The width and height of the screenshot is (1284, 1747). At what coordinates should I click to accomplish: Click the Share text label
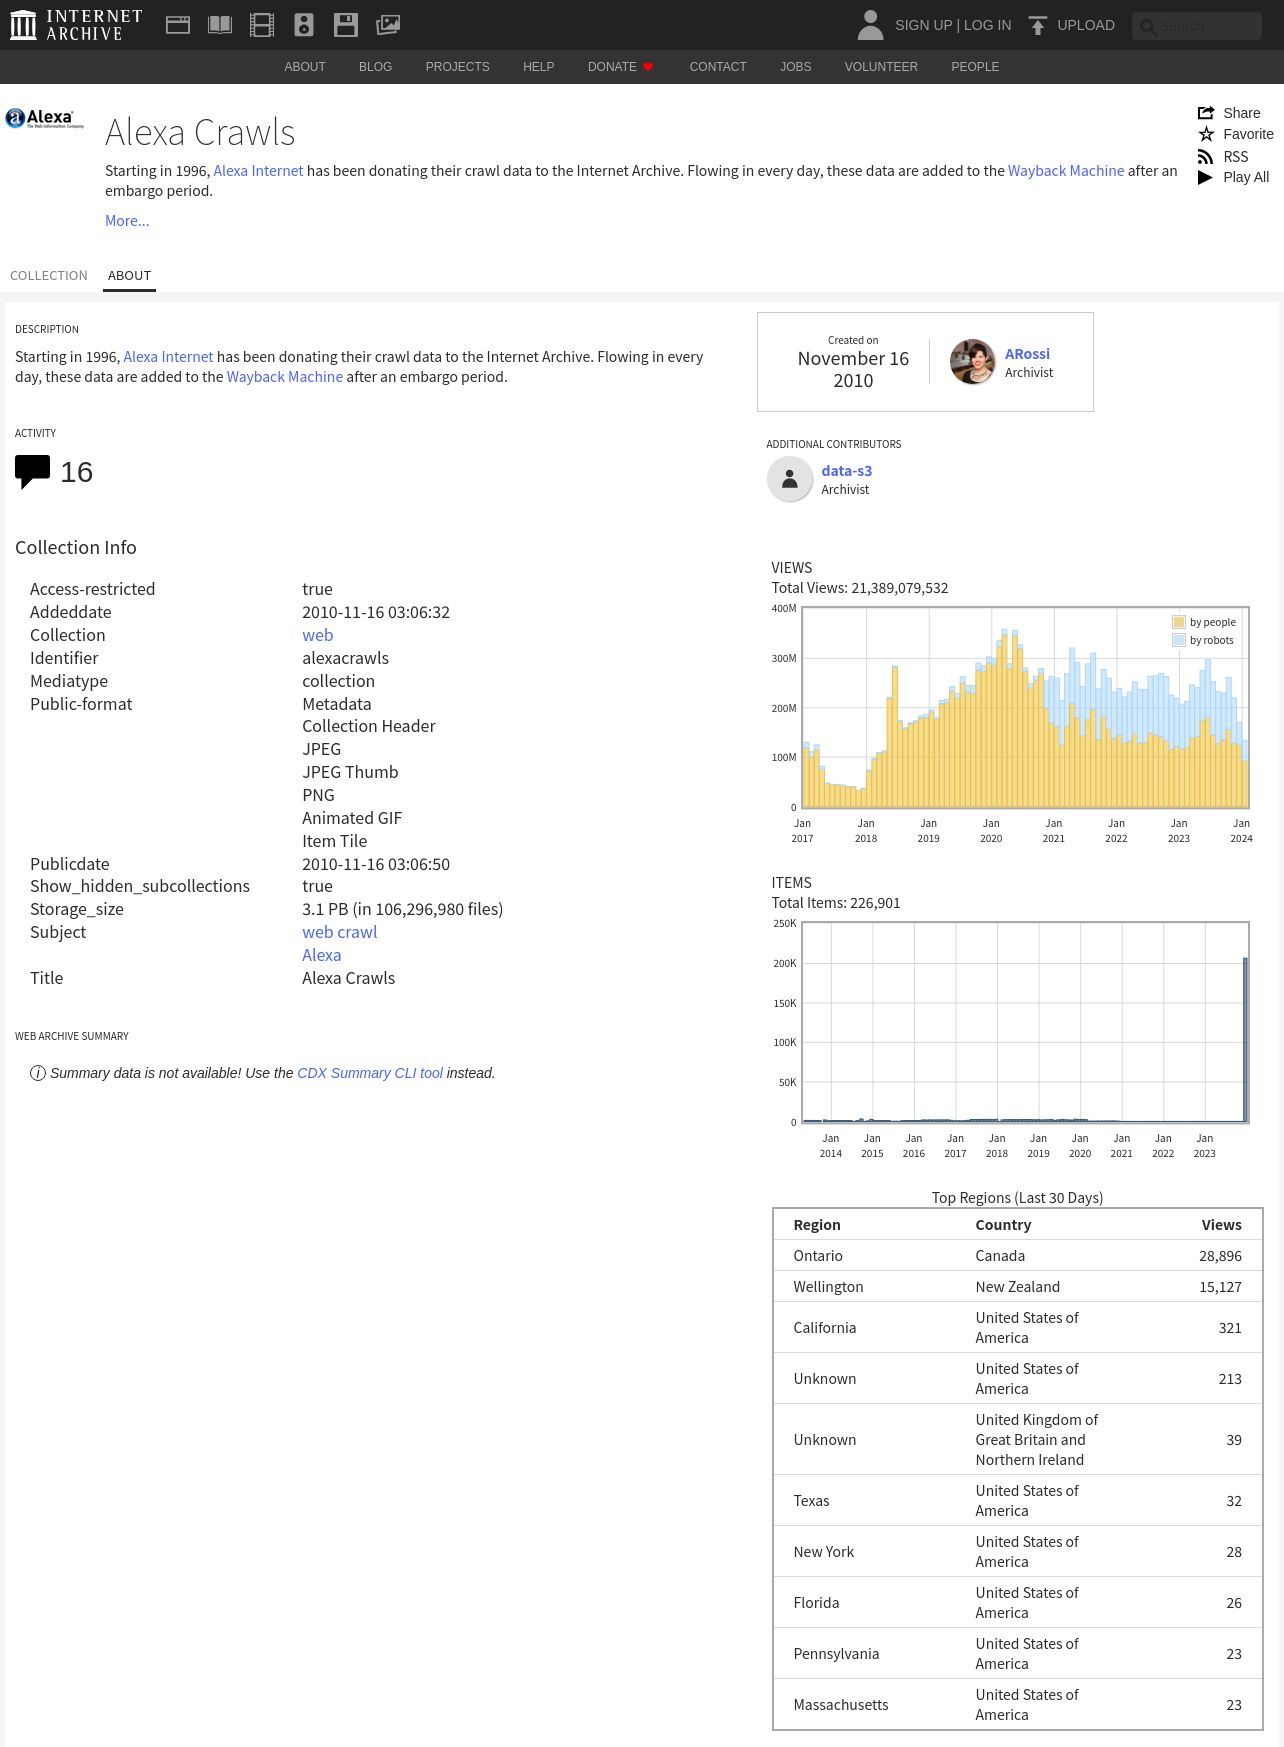coord(1241,113)
